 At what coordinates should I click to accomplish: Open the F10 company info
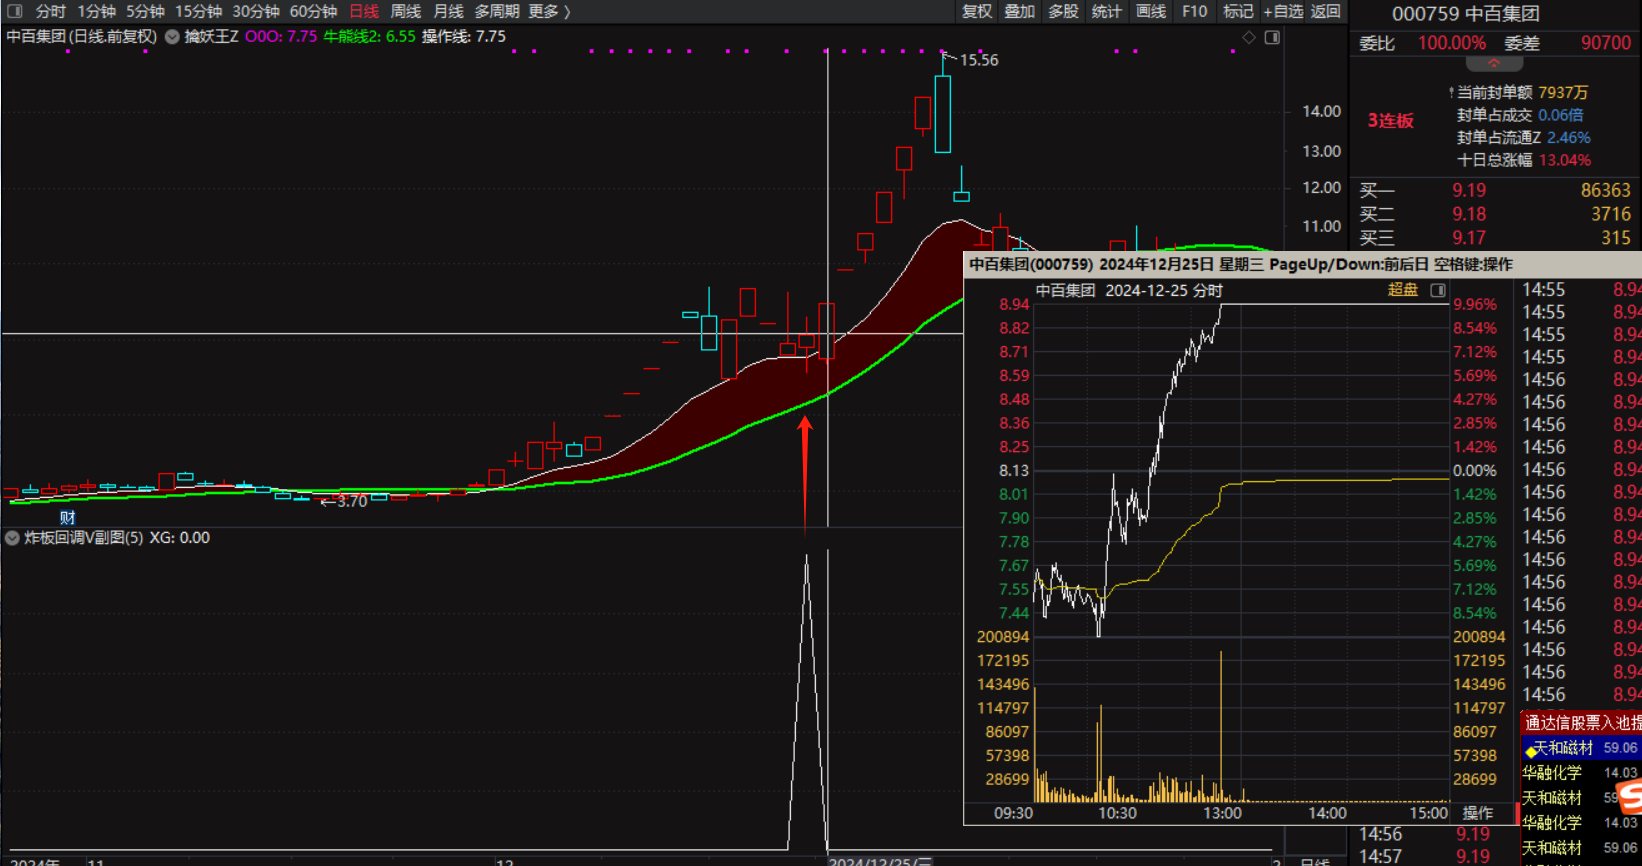pyautogui.click(x=1194, y=11)
